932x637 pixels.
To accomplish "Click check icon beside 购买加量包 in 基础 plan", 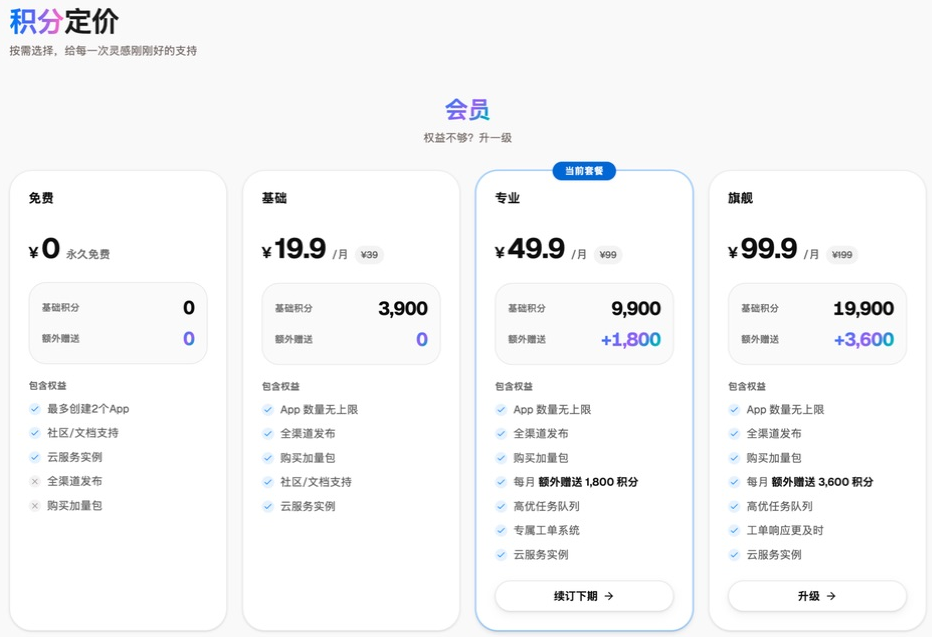I will point(267,458).
